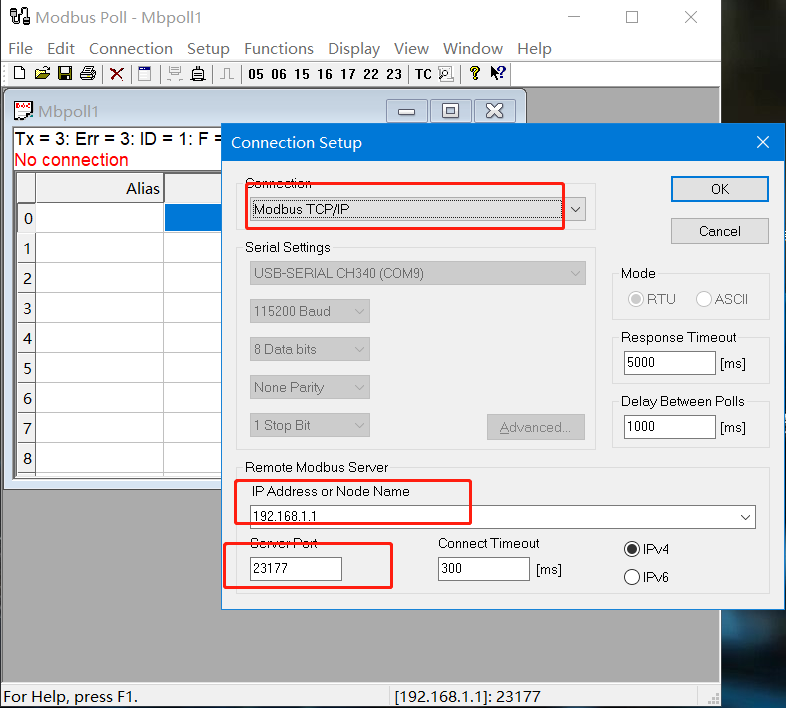Open the IP Address dropdown arrow
The image size is (786, 708).
click(745, 517)
